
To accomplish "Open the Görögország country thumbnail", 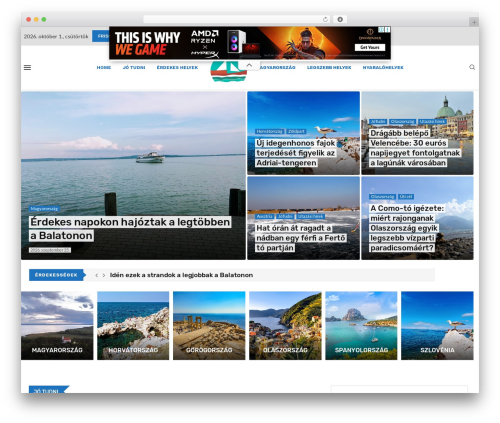I will pyautogui.click(x=209, y=326).
